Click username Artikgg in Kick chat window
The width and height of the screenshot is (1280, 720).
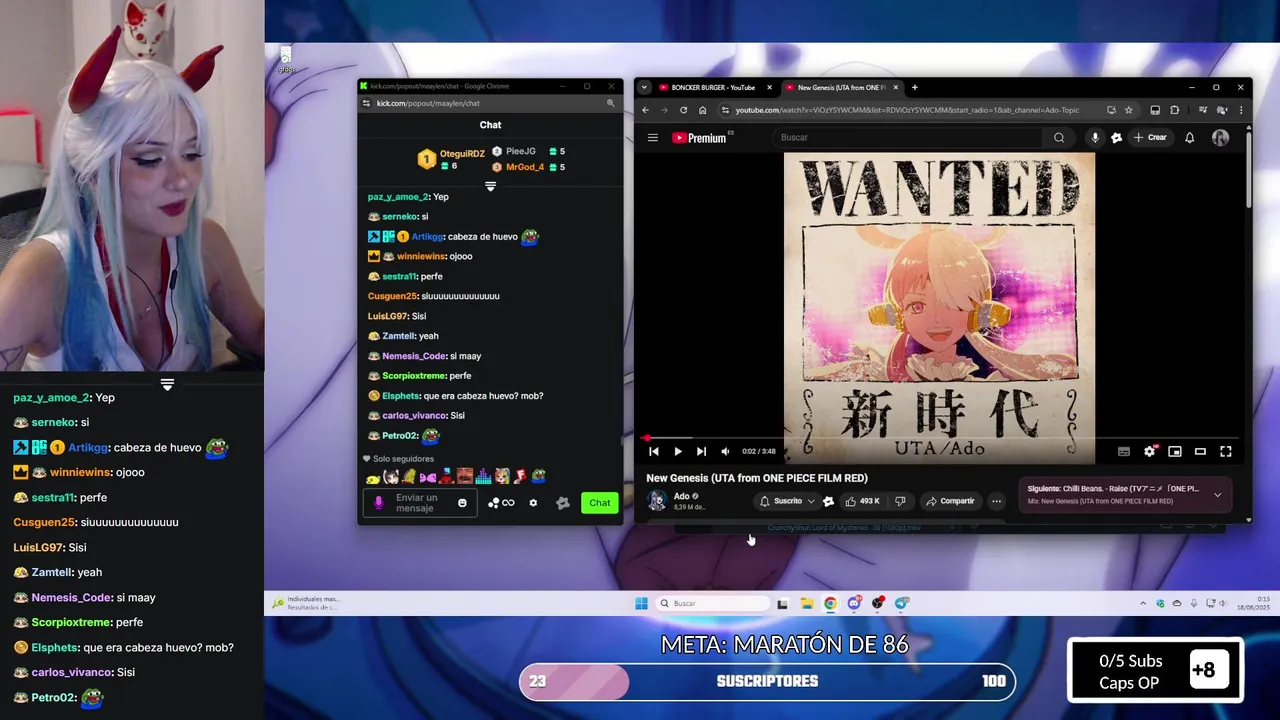(x=427, y=237)
